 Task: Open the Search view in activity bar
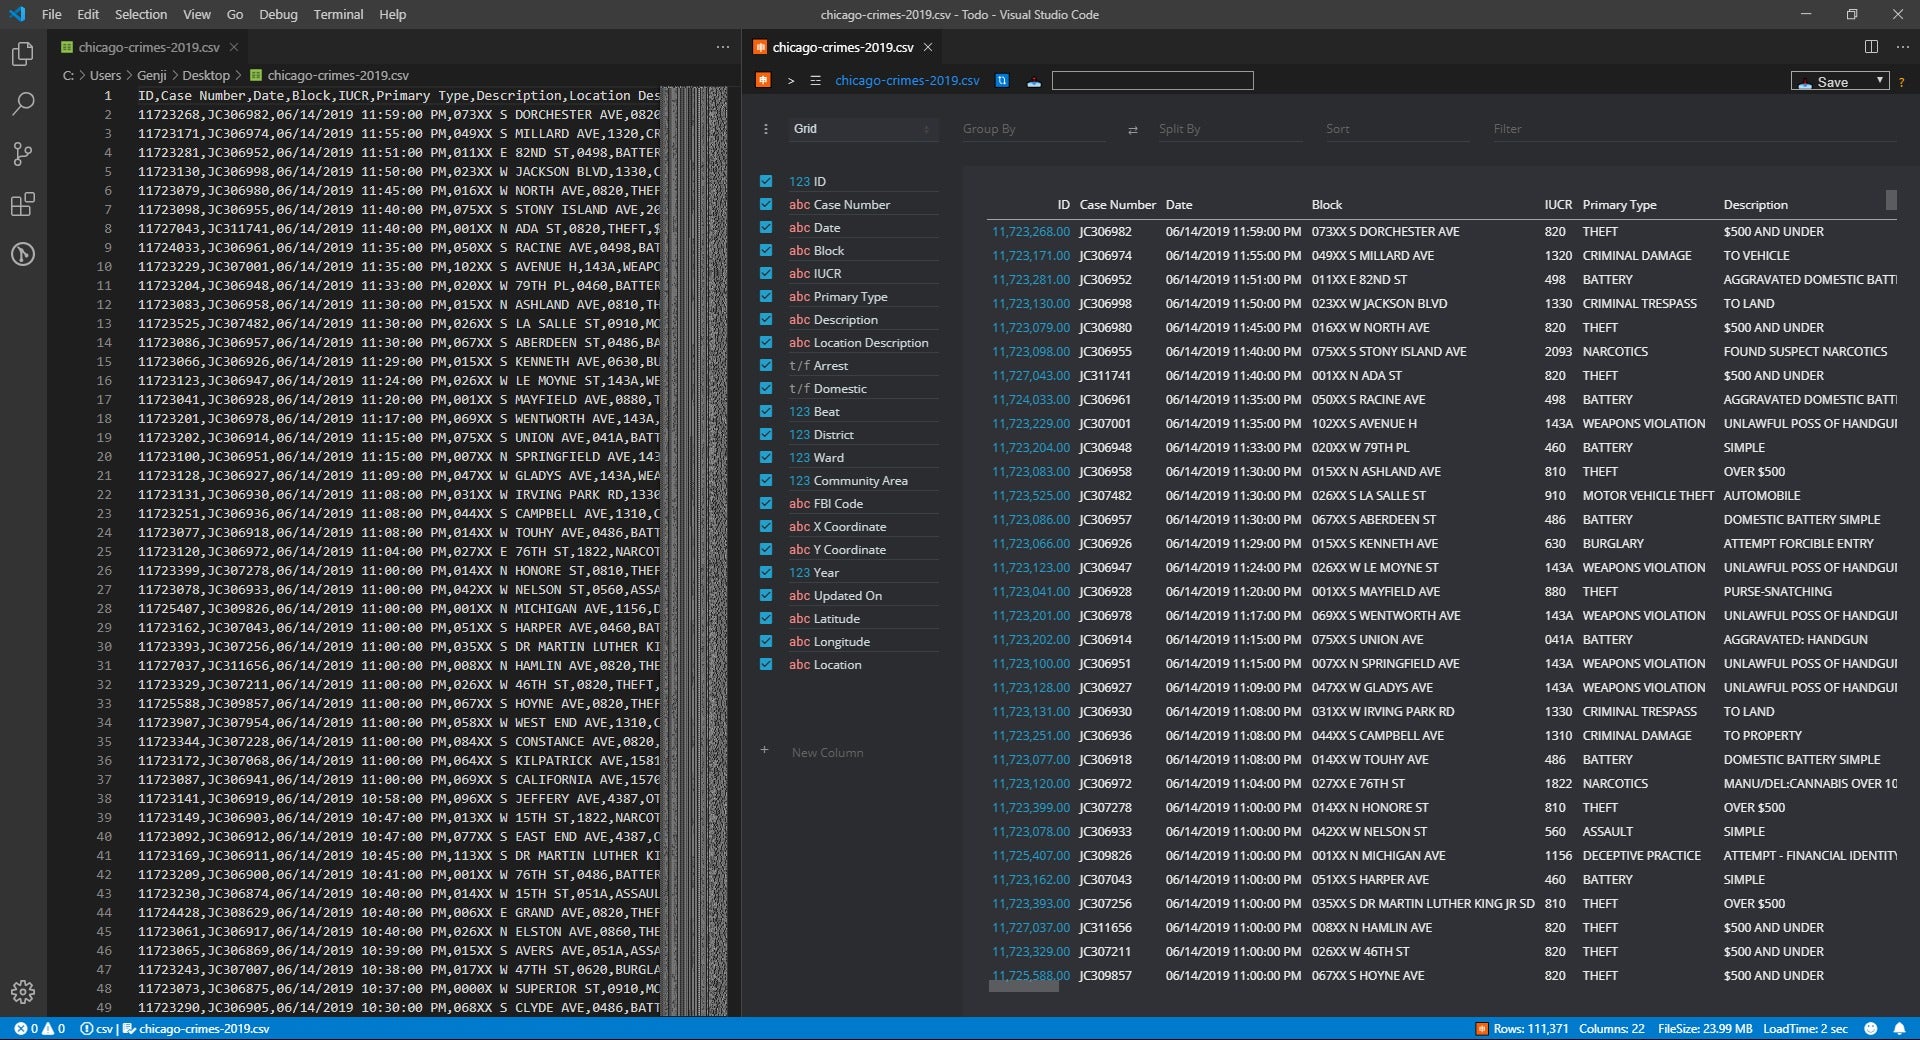pyautogui.click(x=22, y=104)
